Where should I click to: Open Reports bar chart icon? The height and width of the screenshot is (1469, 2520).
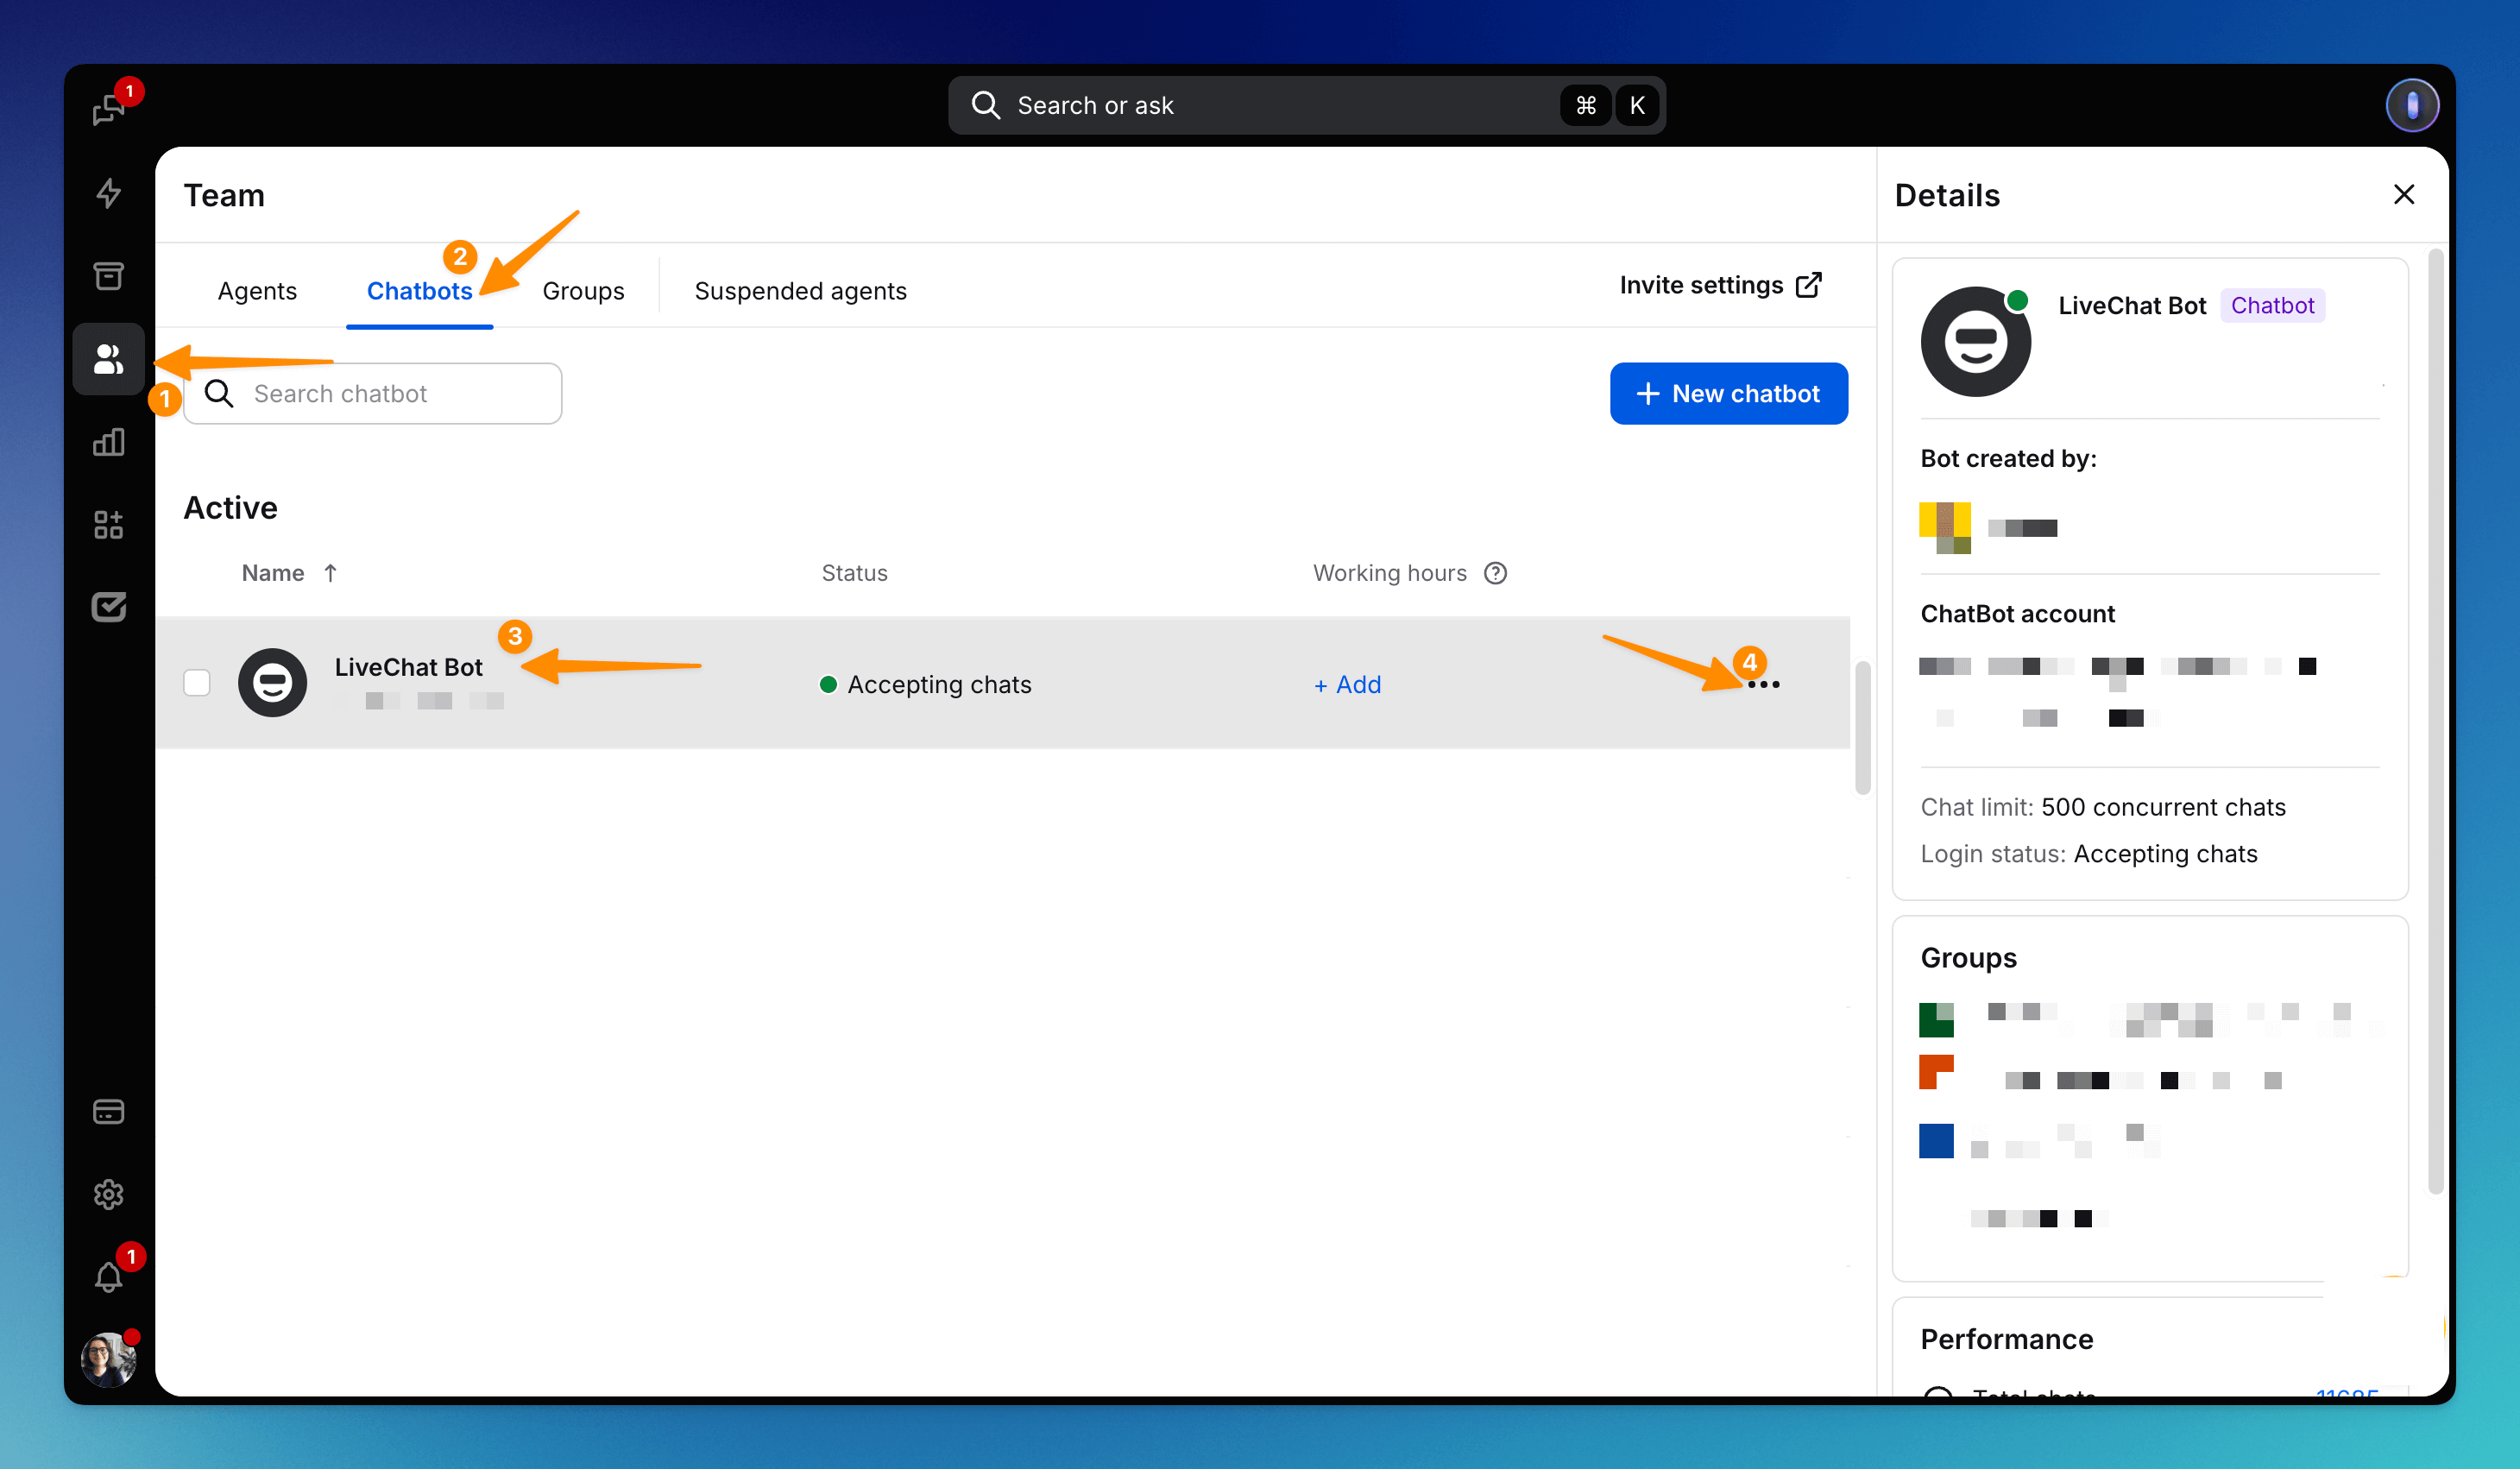pos(108,442)
